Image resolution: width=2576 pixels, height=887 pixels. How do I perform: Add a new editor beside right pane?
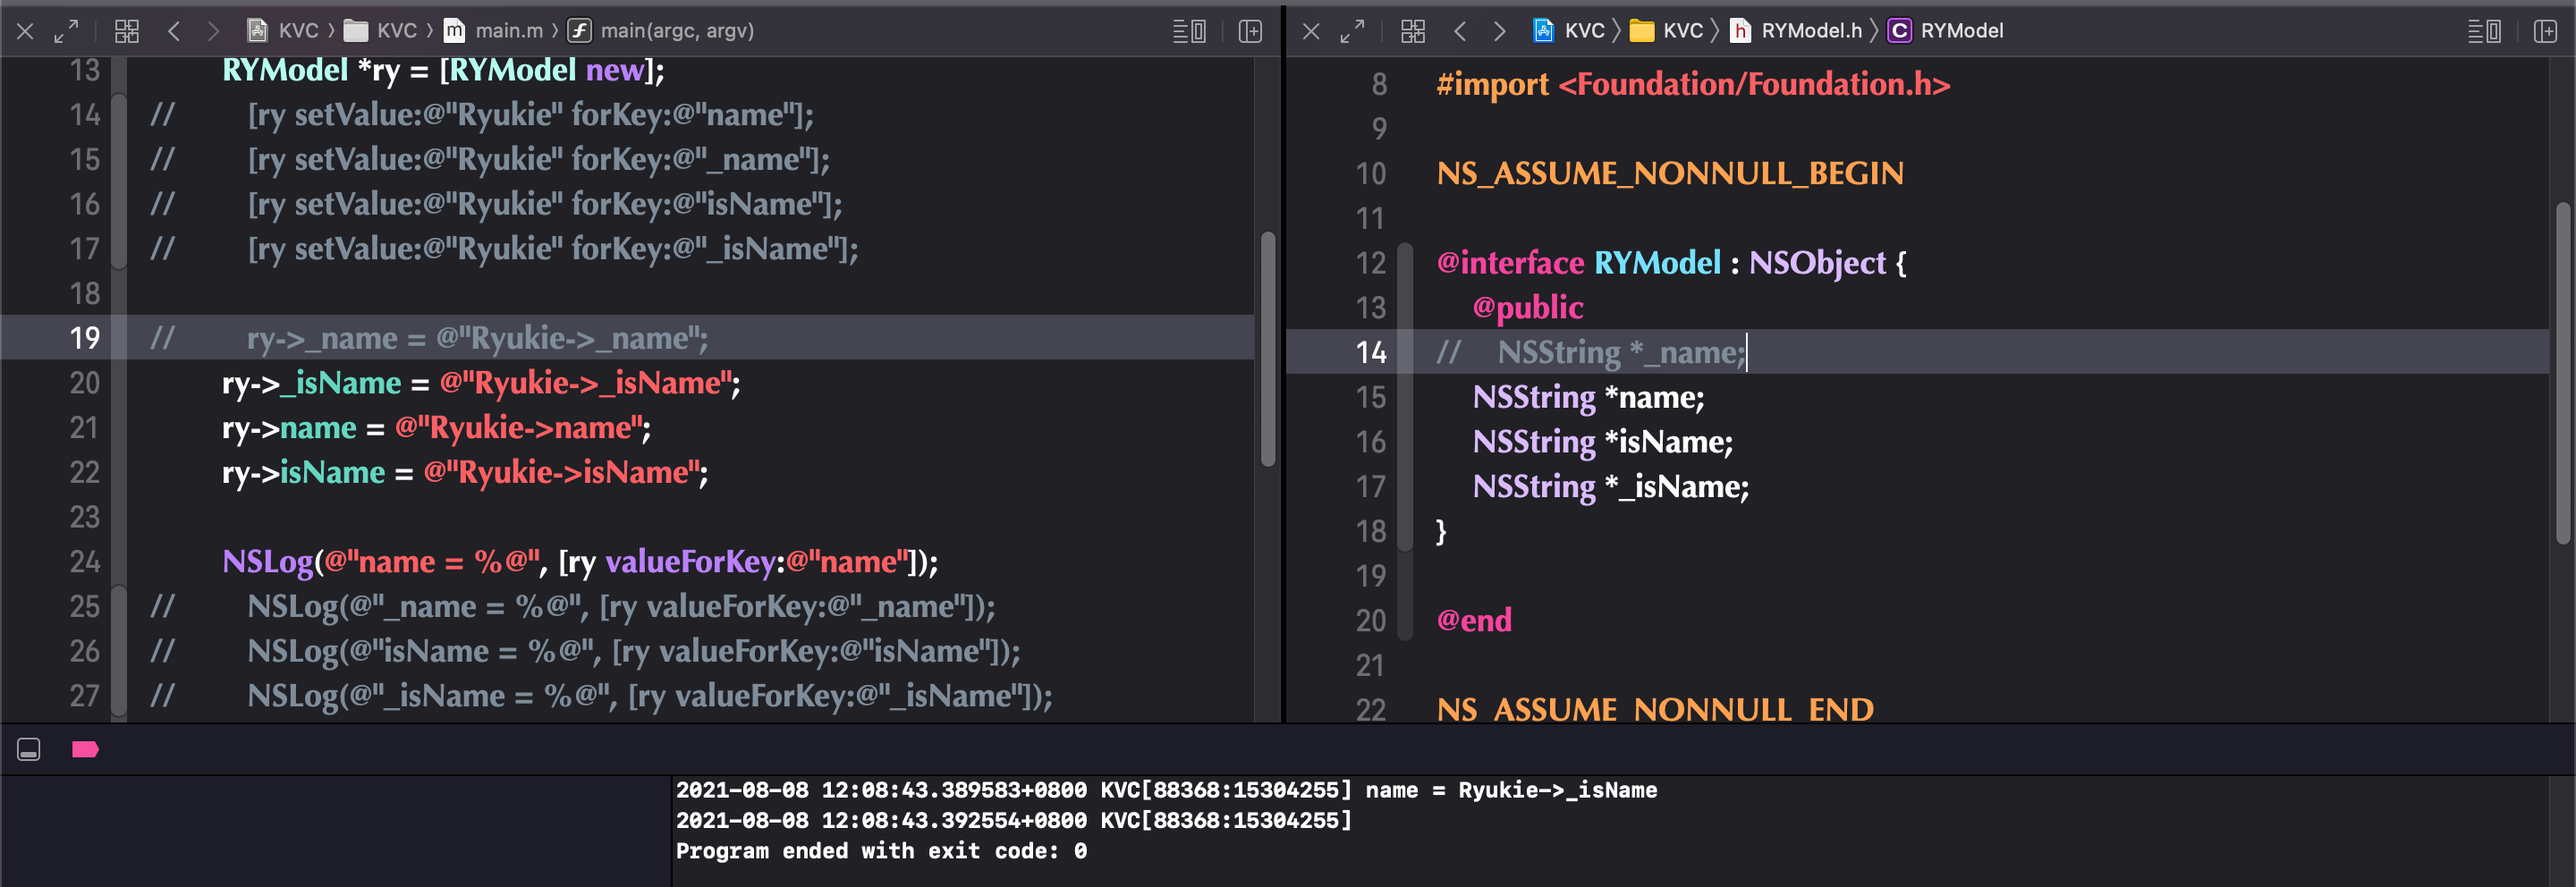pyautogui.click(x=2545, y=31)
